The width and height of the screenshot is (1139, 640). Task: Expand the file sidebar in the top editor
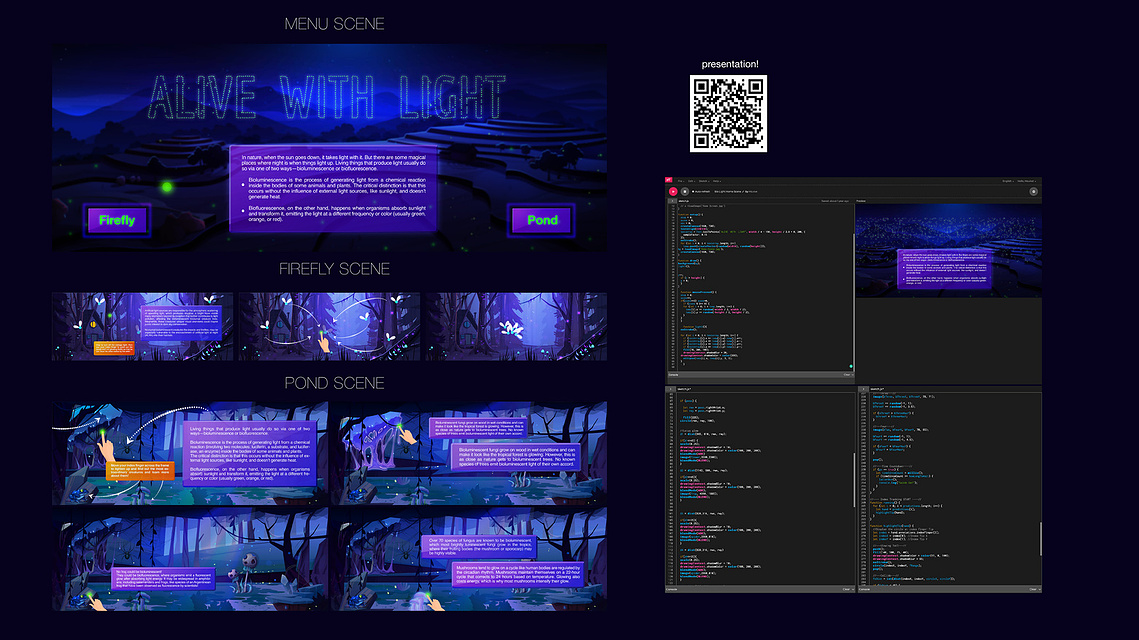pyautogui.click(x=672, y=201)
